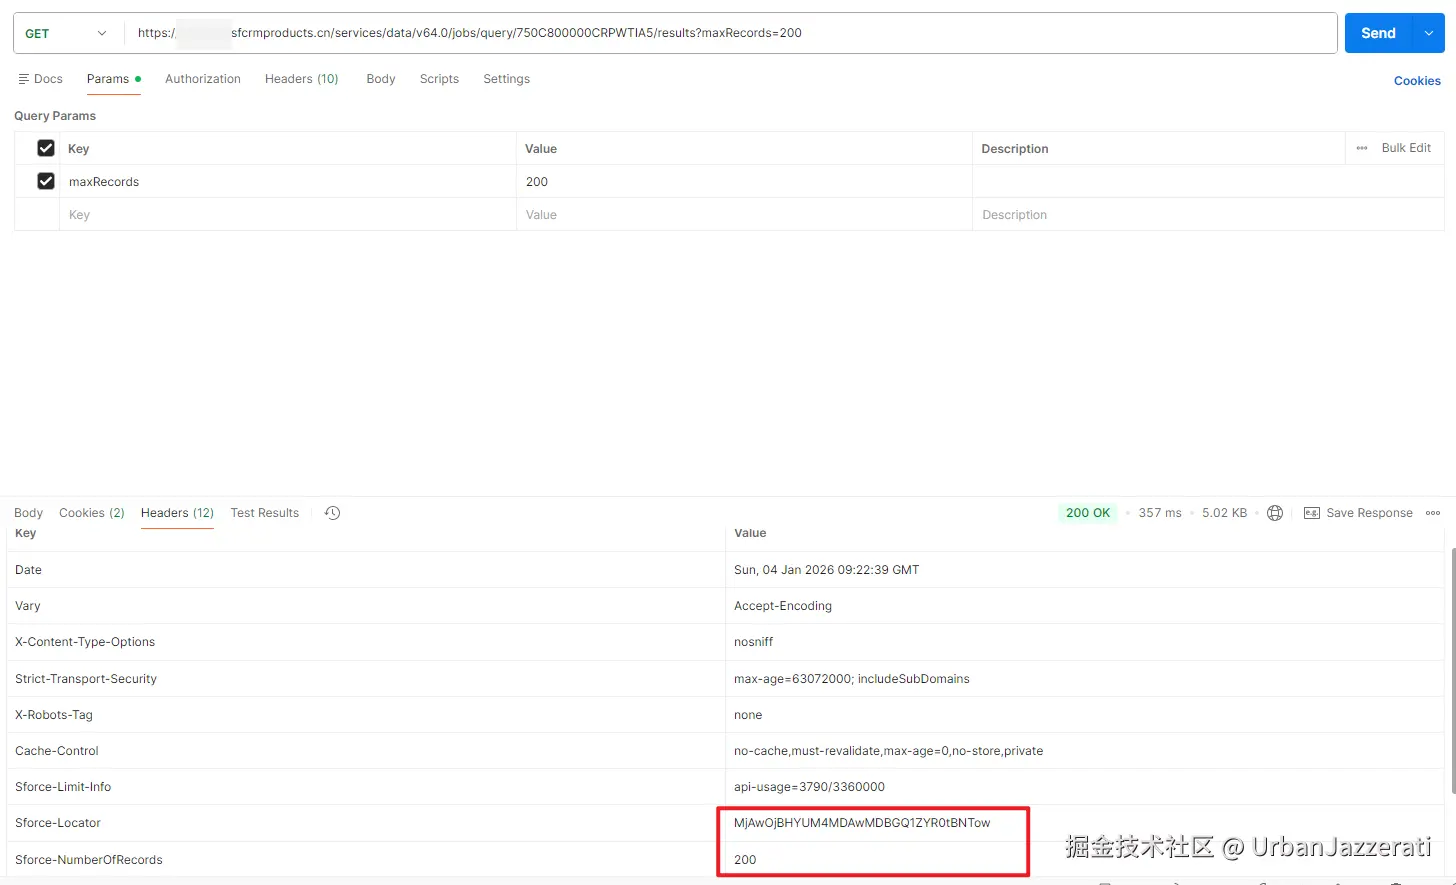Click the empty new-row Description field

(1208, 214)
